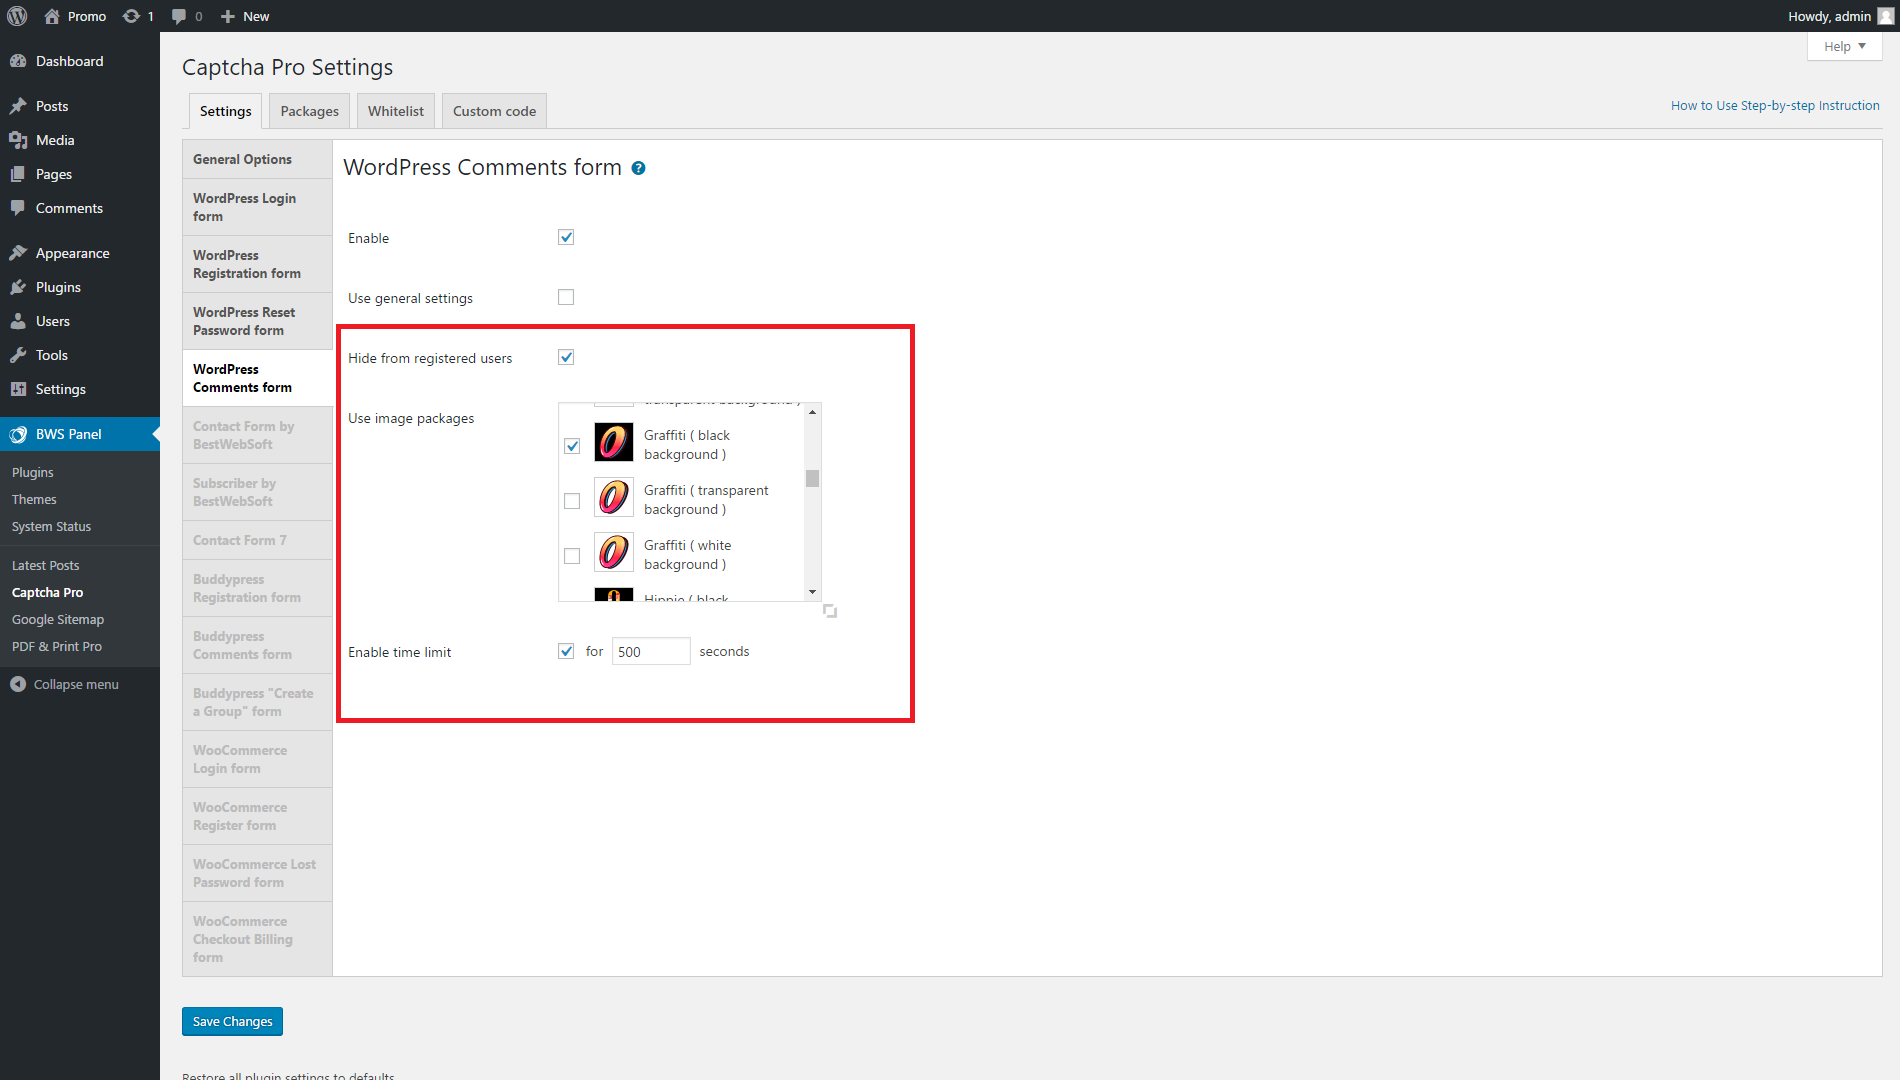1900x1080 pixels.
Task: Click Save Changes button
Action: pyautogui.click(x=232, y=1021)
